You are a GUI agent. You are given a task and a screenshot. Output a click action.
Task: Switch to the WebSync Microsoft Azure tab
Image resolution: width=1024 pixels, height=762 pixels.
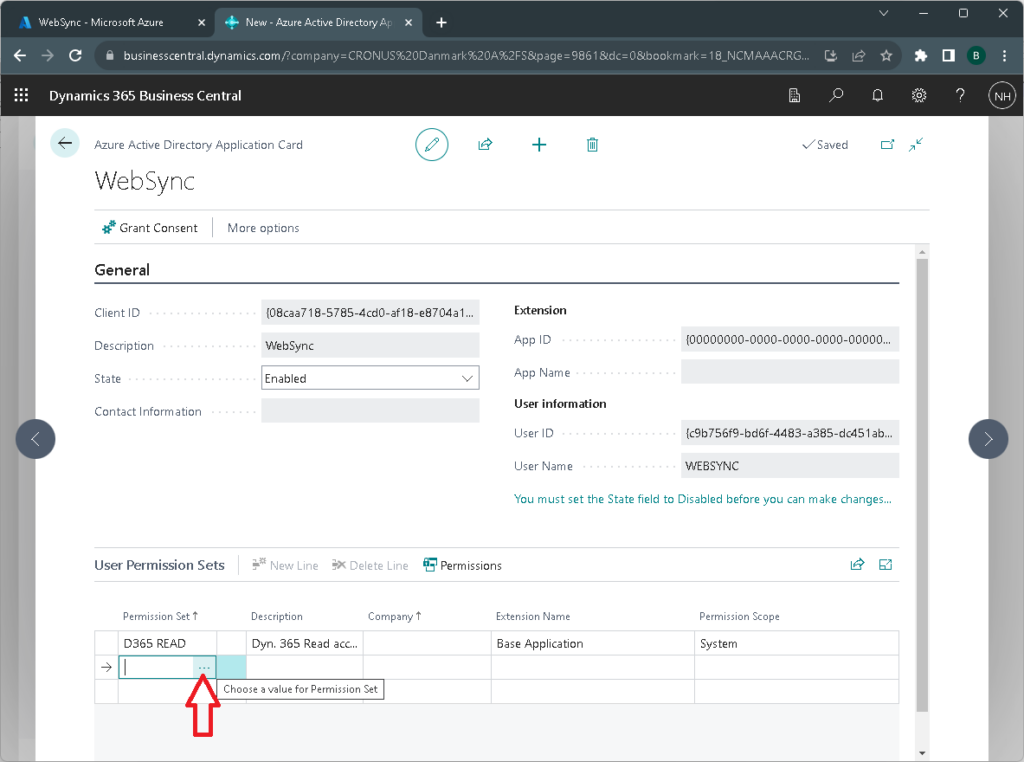pos(100,22)
